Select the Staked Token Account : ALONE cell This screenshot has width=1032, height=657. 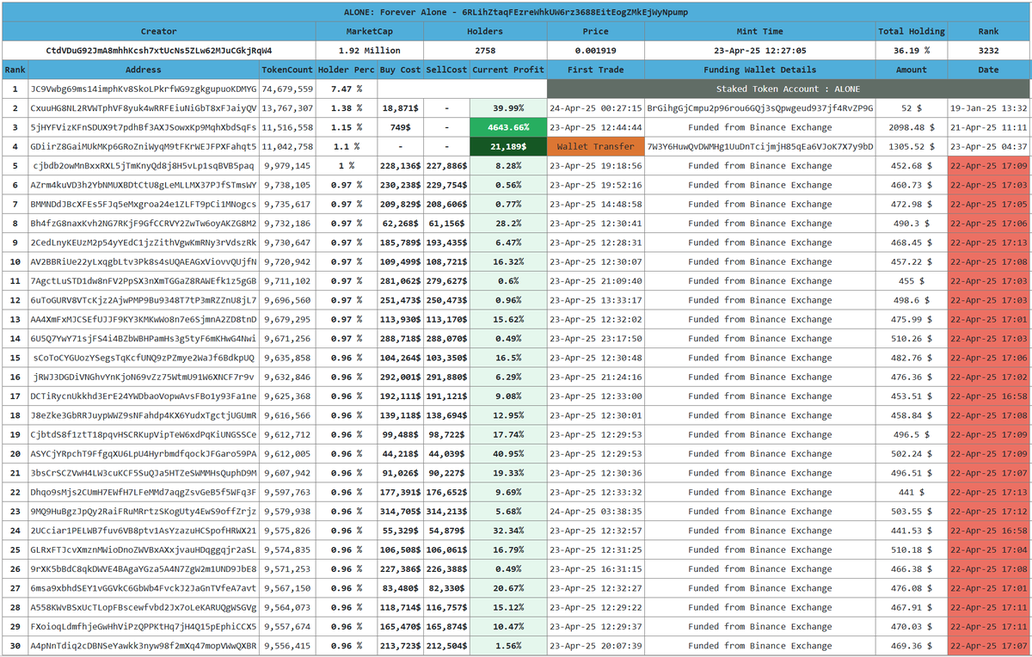[x=789, y=89]
